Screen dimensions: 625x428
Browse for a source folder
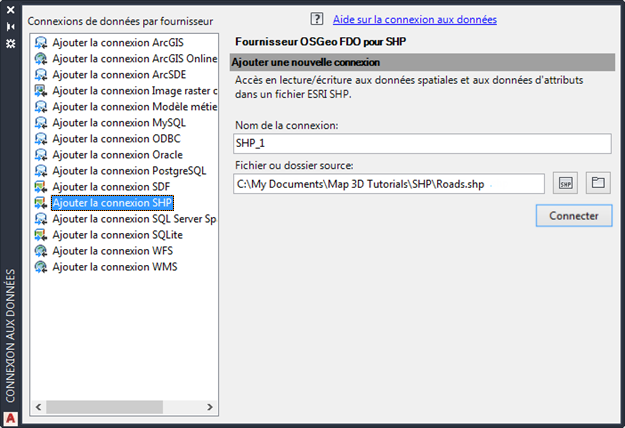click(598, 183)
